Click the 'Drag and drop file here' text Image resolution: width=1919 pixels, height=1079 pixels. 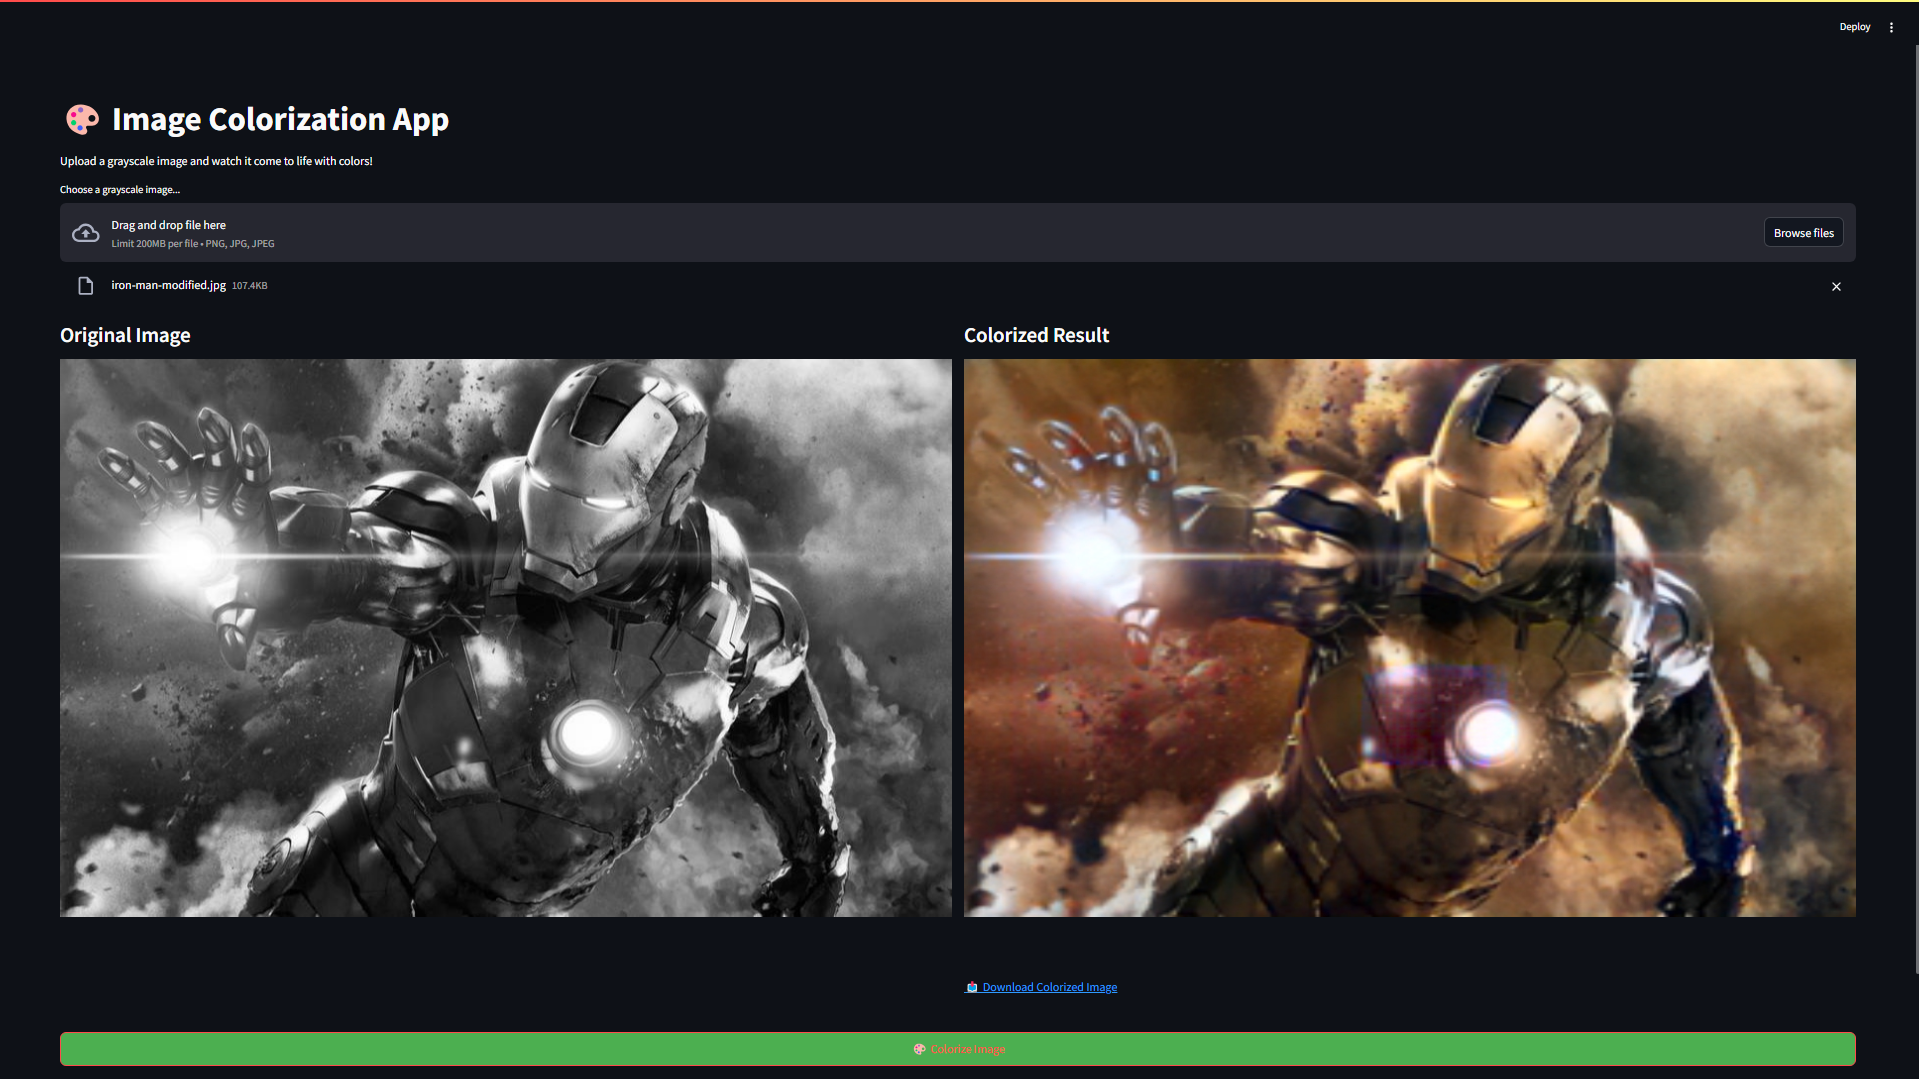tap(168, 225)
